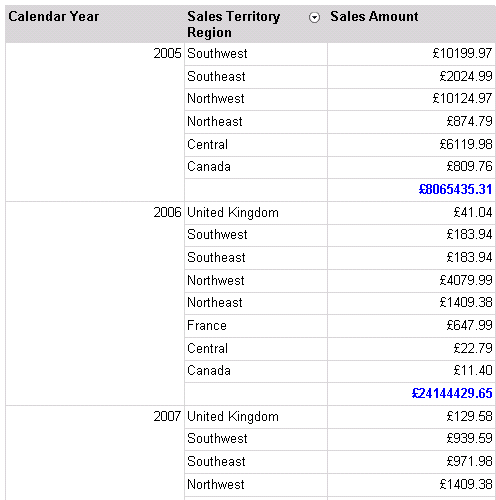Open the 2005 total link £8065435.31
496x500 pixels.
(455, 190)
